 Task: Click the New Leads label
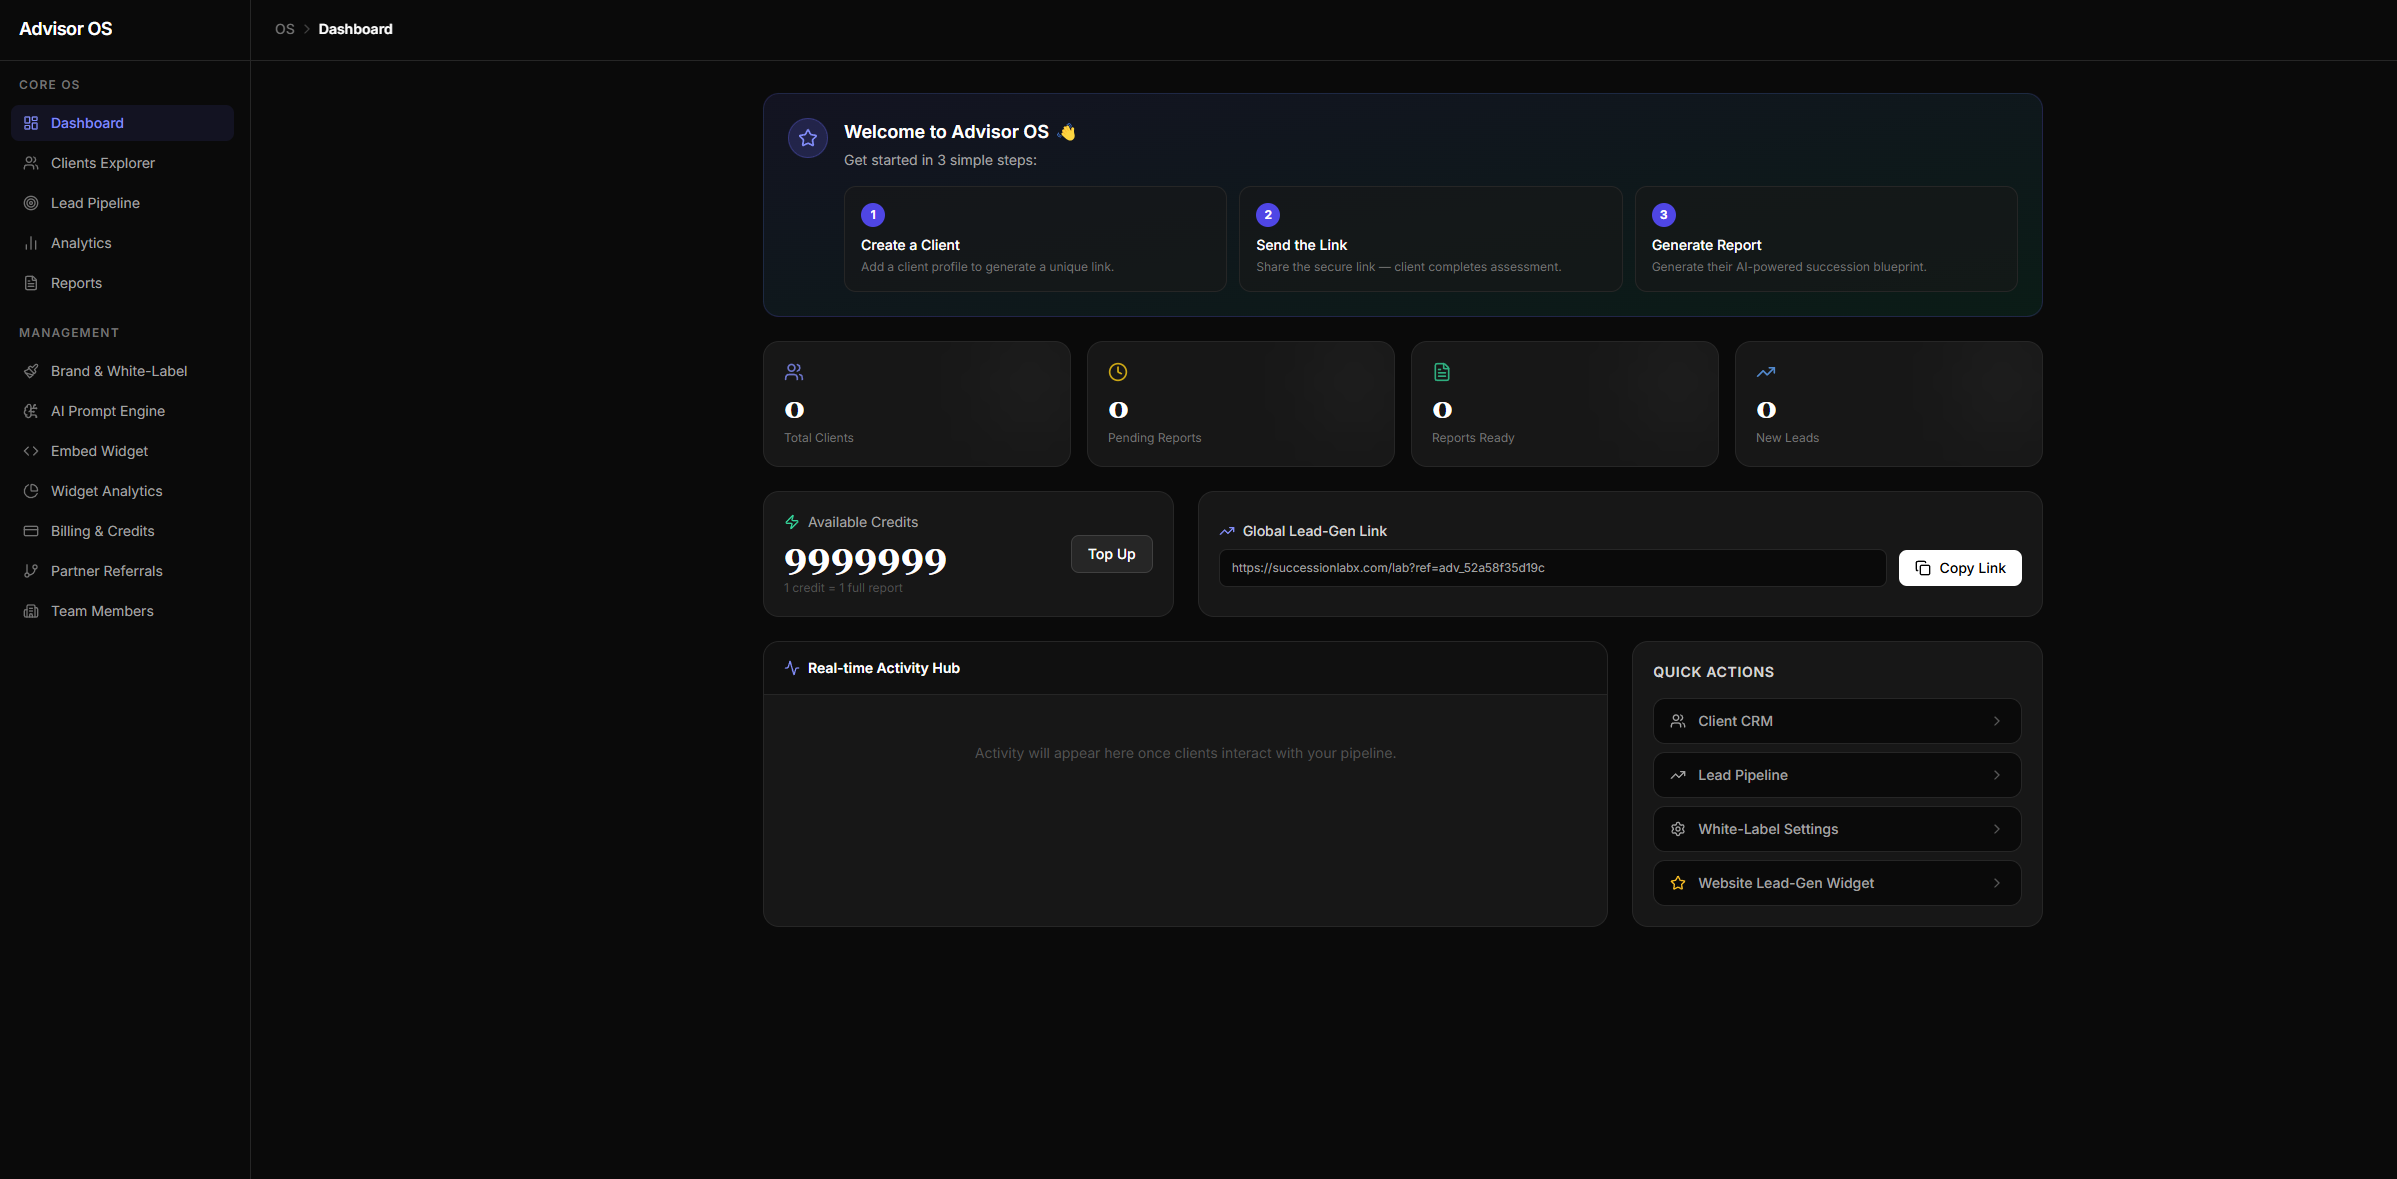(x=1787, y=438)
